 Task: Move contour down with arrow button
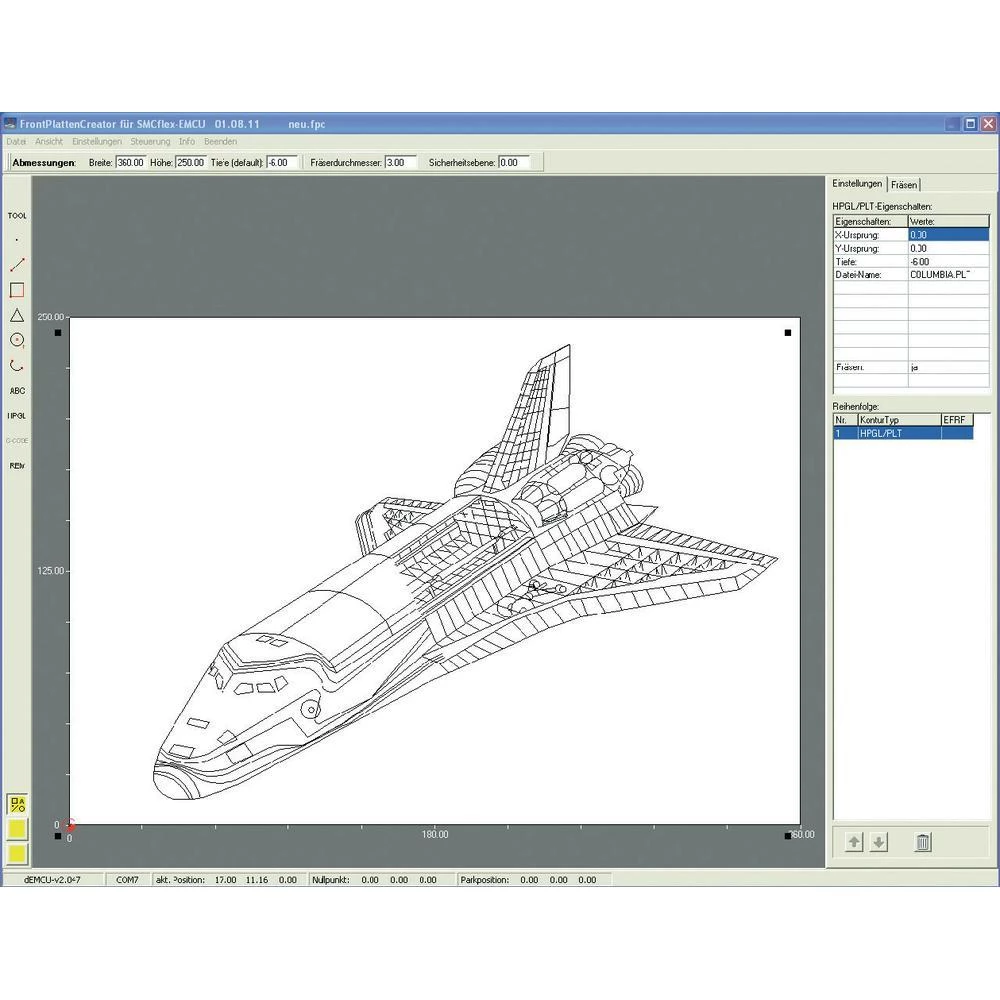879,843
